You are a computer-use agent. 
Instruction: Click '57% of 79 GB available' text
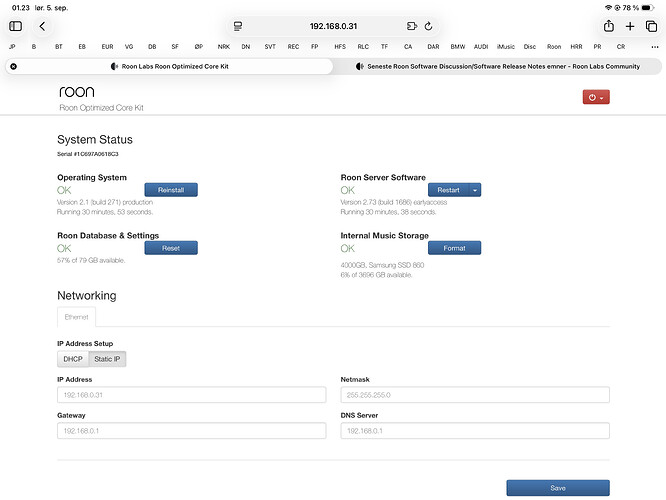click(x=91, y=260)
